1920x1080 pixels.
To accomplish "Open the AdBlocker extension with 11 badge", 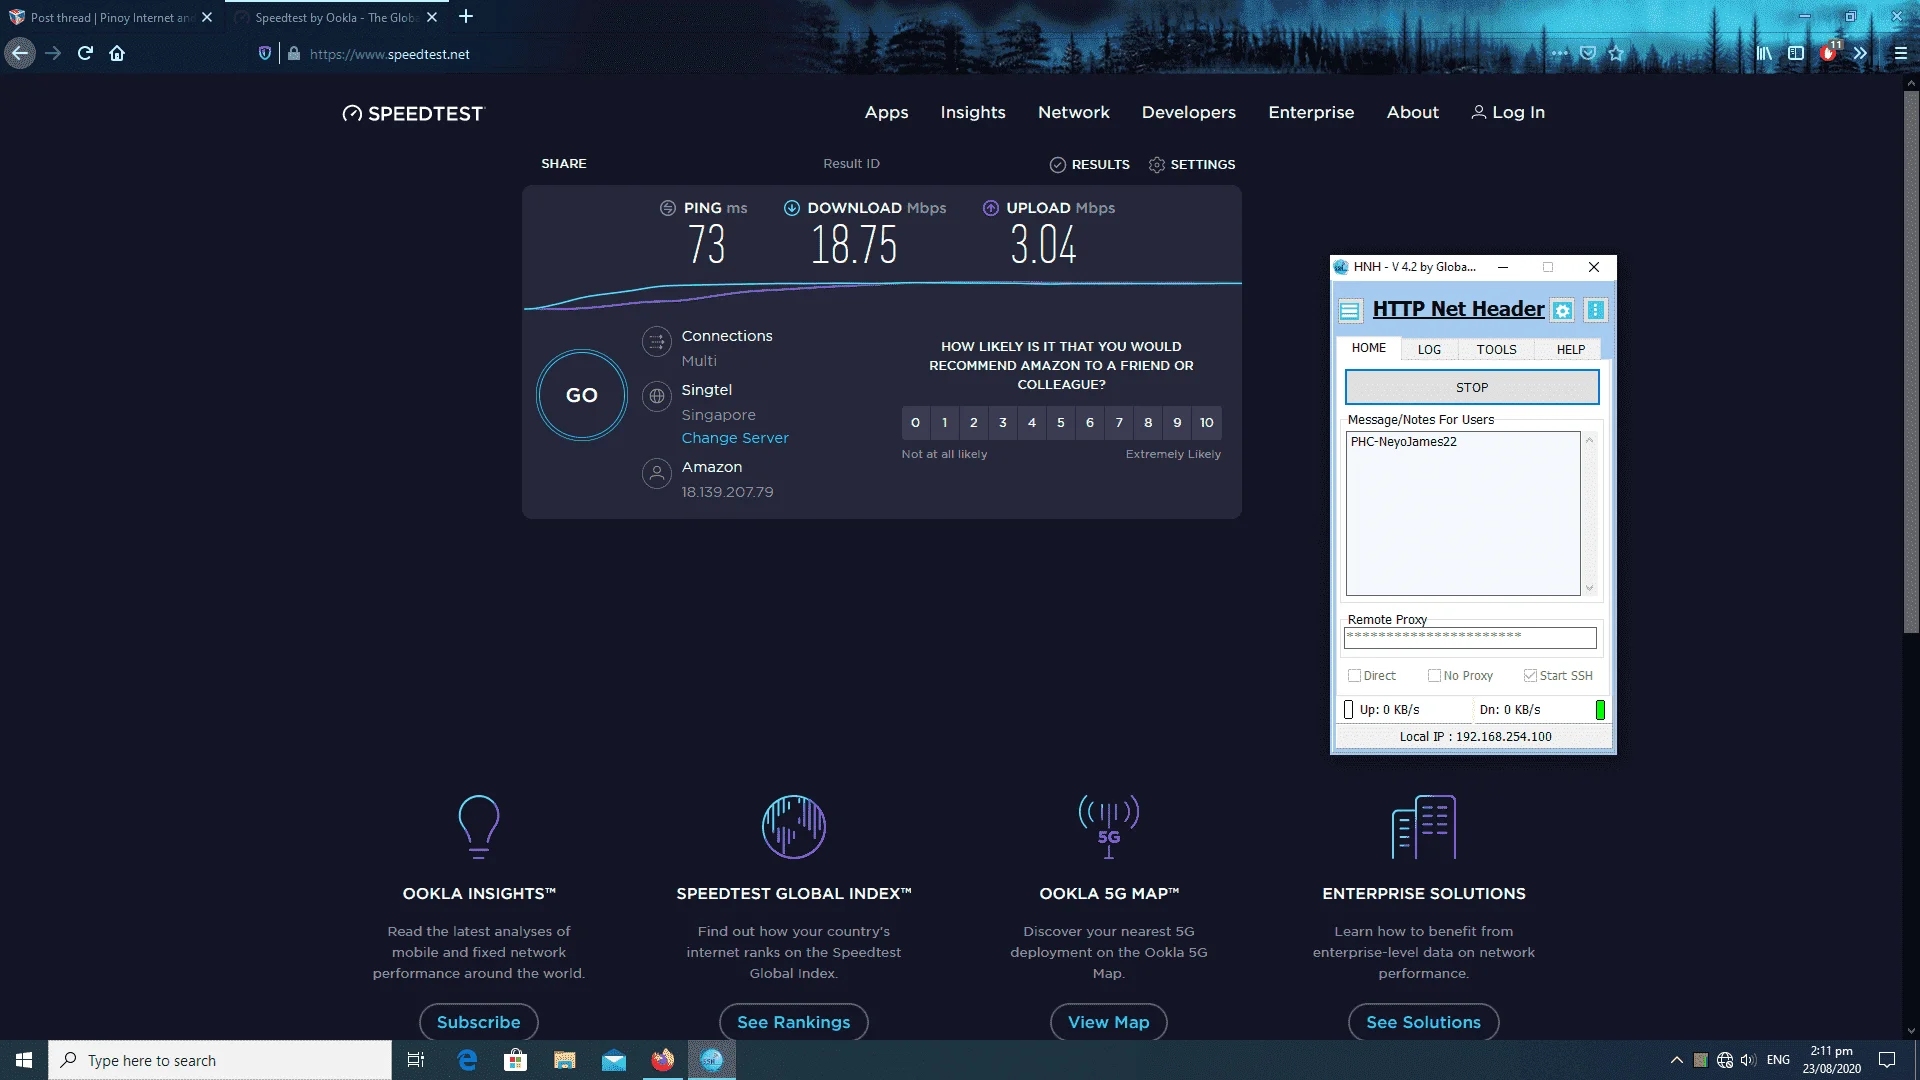I will (x=1829, y=53).
